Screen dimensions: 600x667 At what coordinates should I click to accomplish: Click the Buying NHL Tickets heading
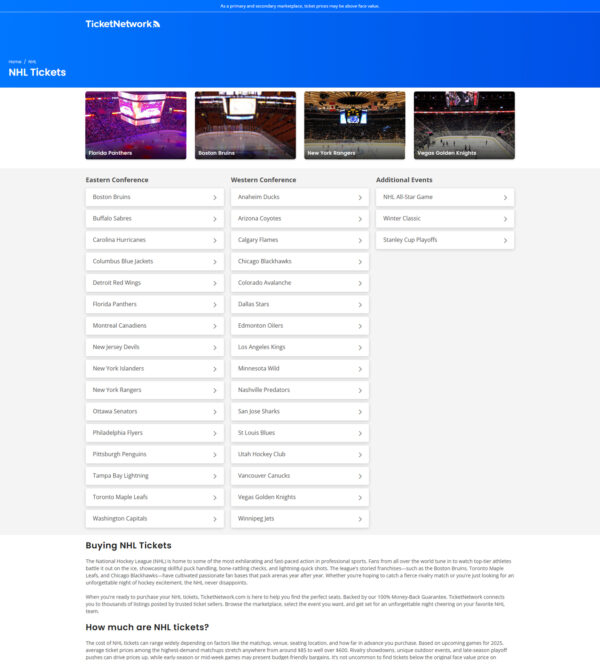tap(129, 545)
